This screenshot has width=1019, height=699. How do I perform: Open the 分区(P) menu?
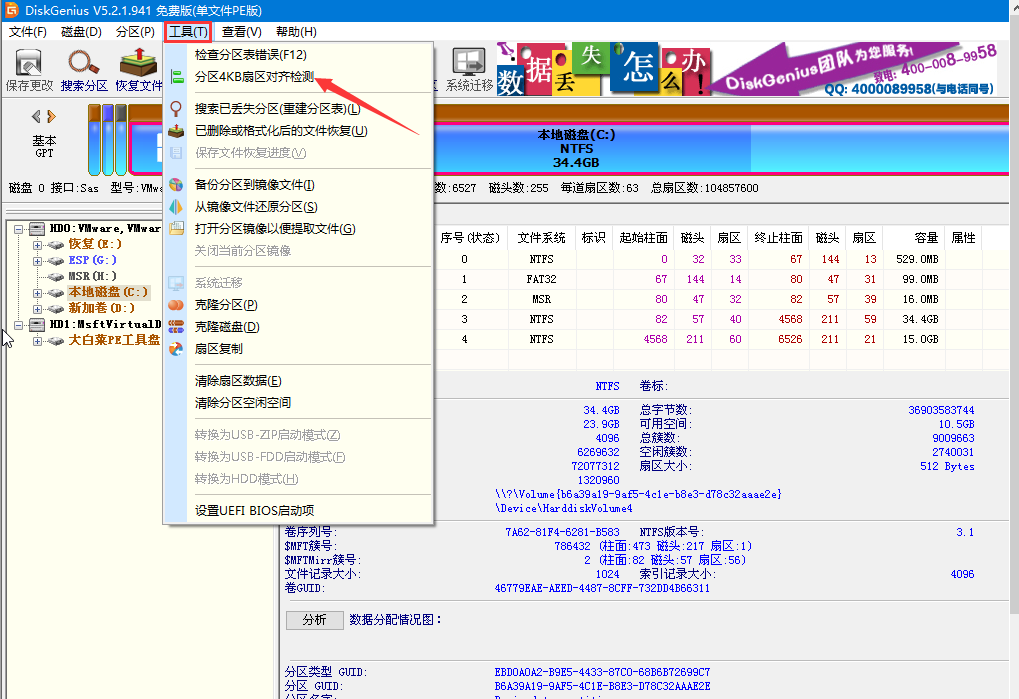135,32
